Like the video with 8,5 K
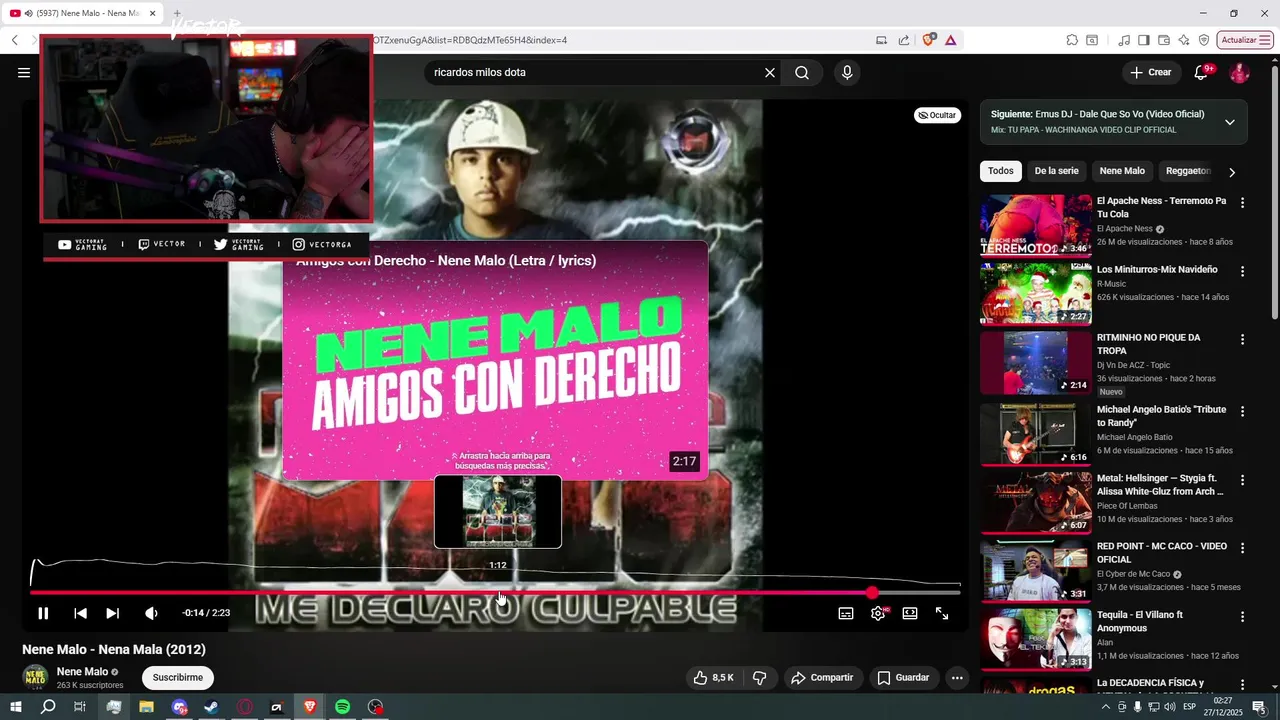Screen dimensions: 1280x720 click(x=714, y=678)
